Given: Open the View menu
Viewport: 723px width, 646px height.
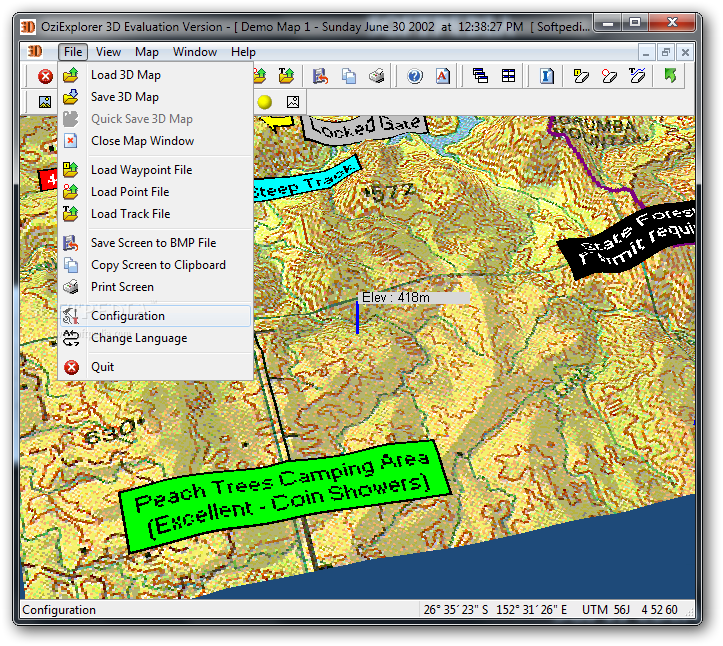Looking at the screenshot, I should point(108,52).
